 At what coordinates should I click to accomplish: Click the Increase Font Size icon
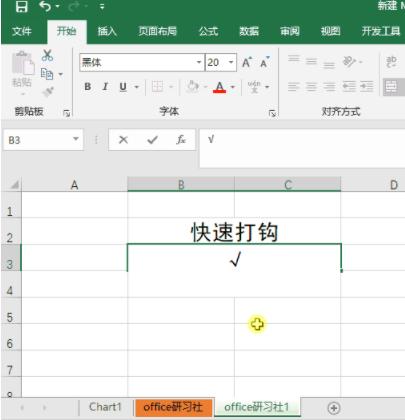tap(247, 62)
